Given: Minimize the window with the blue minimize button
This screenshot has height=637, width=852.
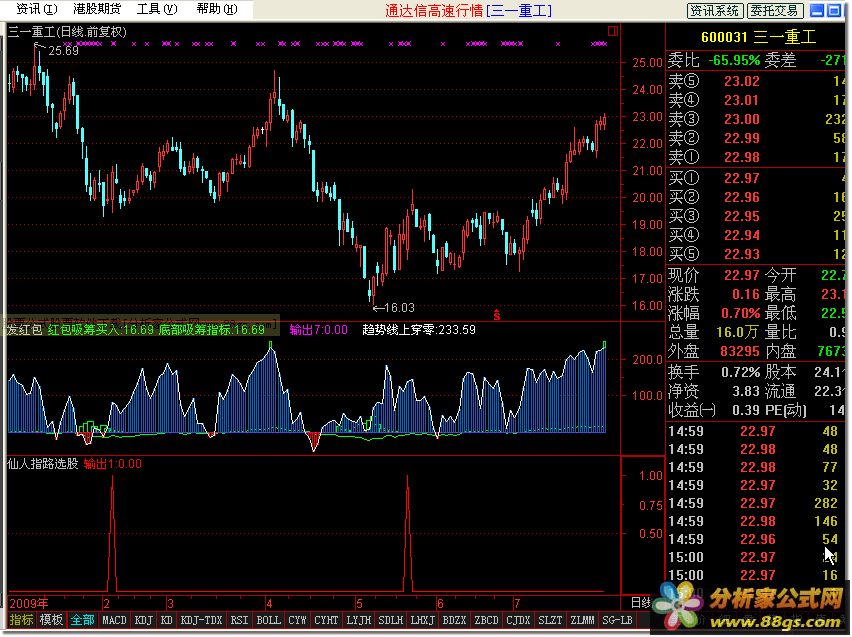Looking at the screenshot, I should [x=816, y=10].
